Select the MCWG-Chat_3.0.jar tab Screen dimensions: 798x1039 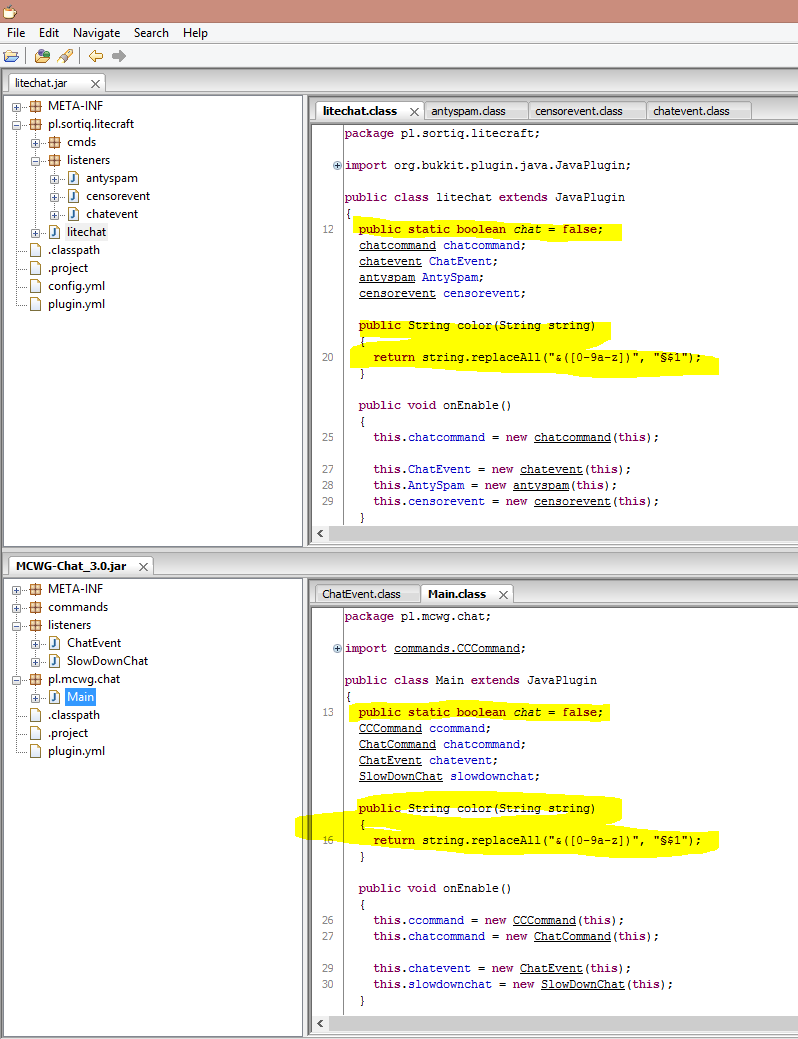coord(71,567)
